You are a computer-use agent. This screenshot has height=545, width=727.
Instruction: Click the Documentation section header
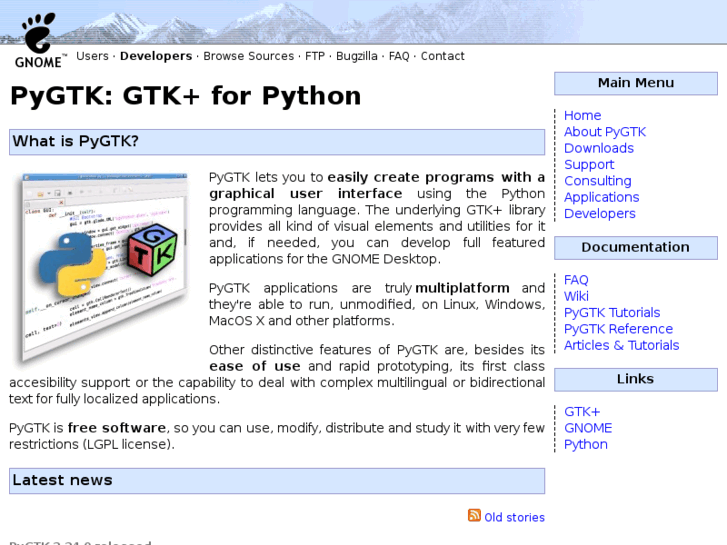pyautogui.click(x=636, y=248)
